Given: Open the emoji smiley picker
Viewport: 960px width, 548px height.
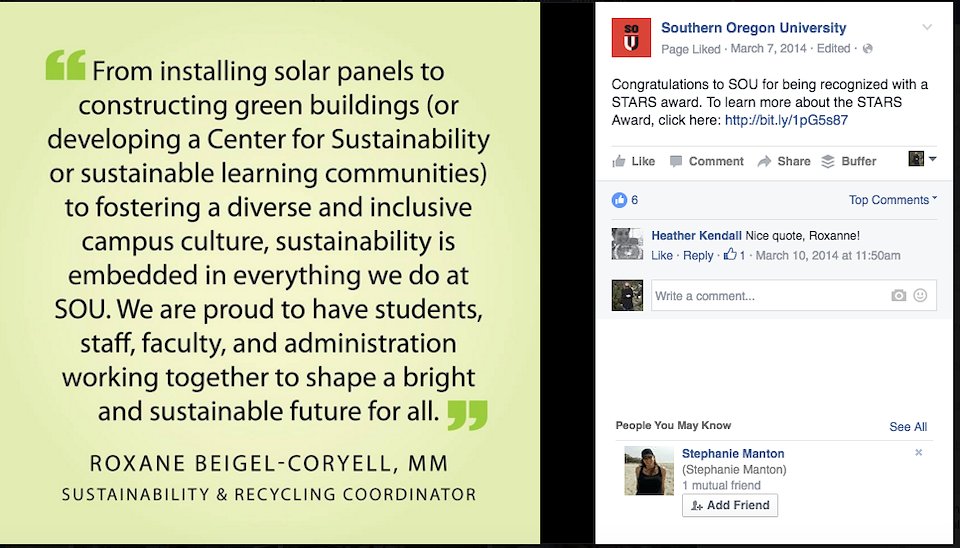Looking at the screenshot, I should tap(920, 295).
